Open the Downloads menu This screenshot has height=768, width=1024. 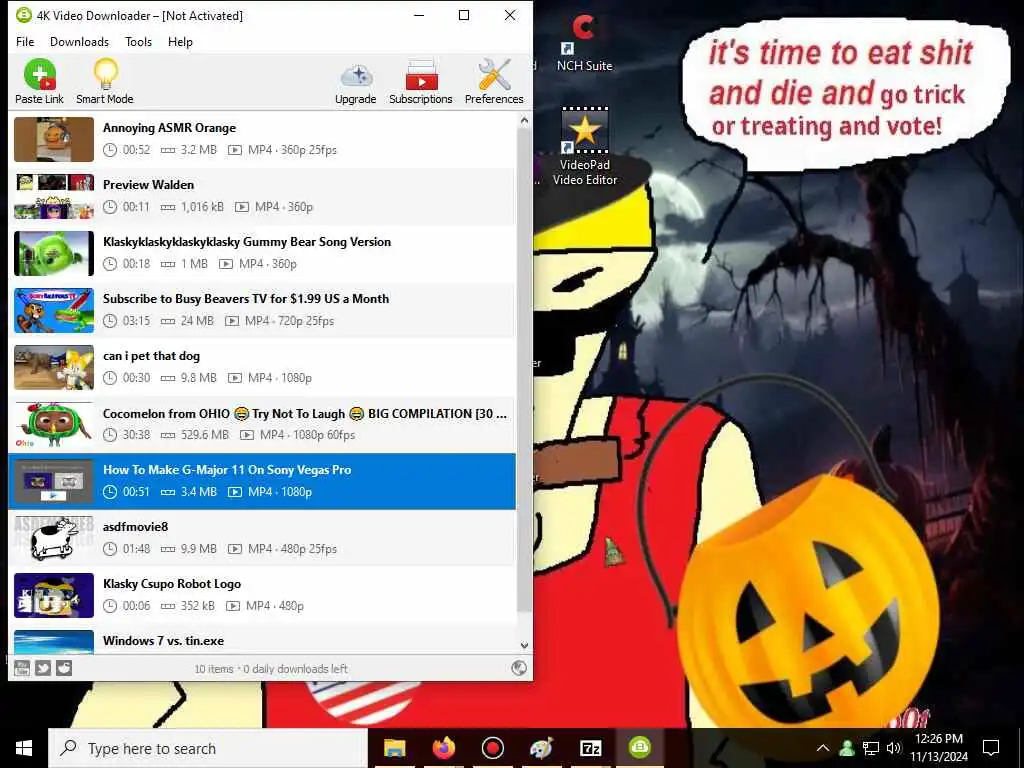[79, 42]
